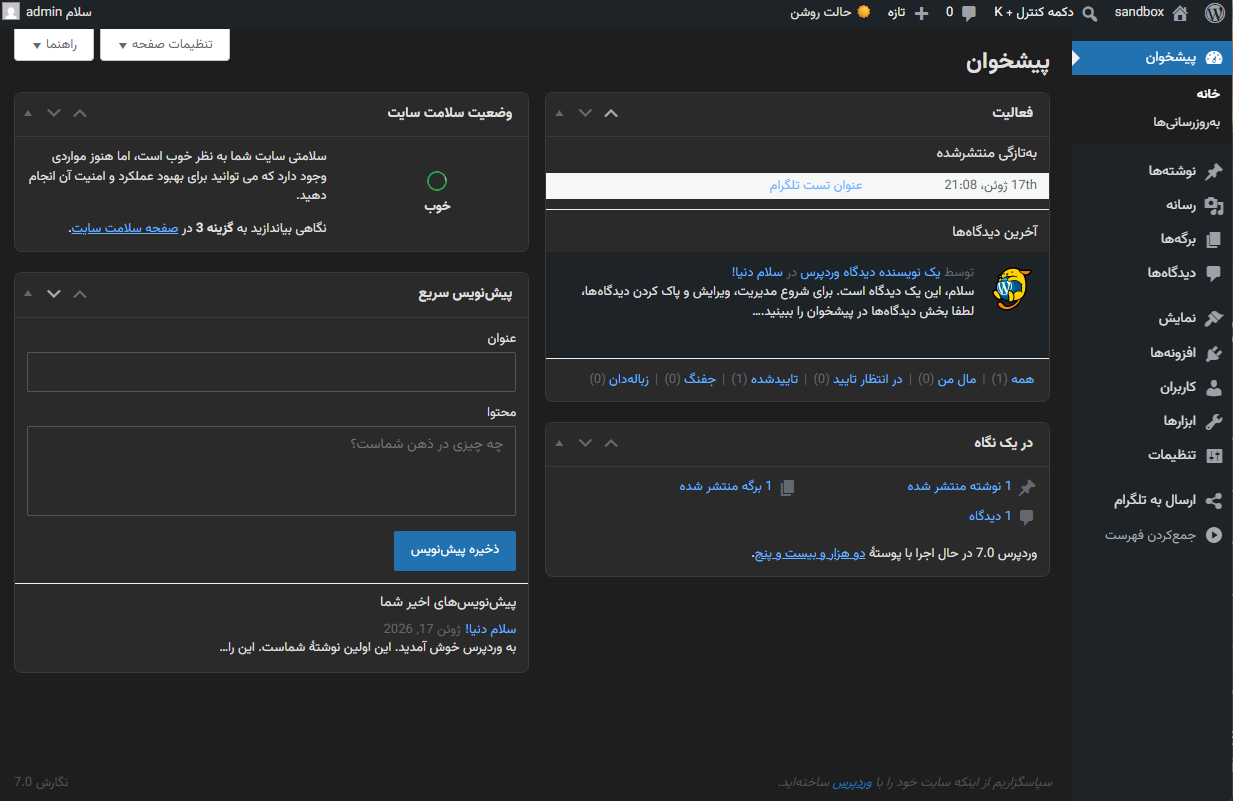The image size is (1233, 801).
Task: Click the pin icon beside published posts count
Action: click(x=1027, y=487)
